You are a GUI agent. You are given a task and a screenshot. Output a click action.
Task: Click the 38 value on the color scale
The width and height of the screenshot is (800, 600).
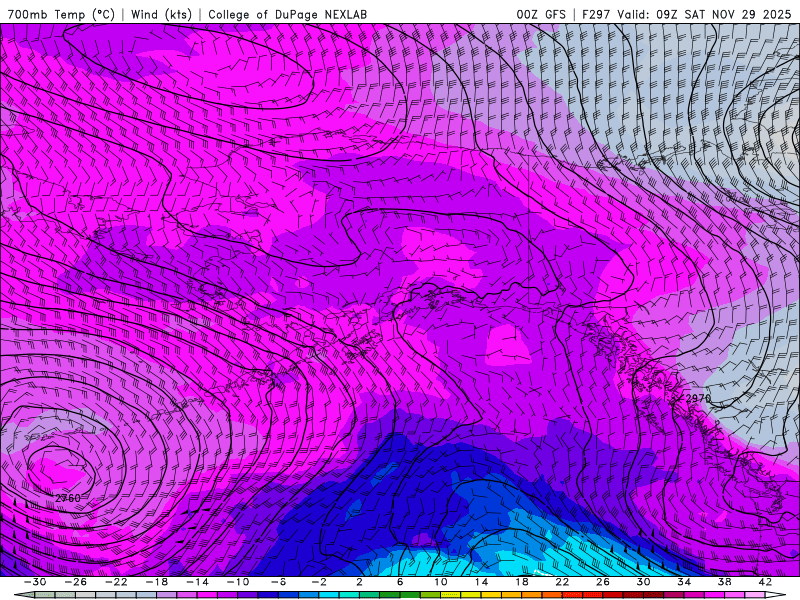pyautogui.click(x=724, y=582)
